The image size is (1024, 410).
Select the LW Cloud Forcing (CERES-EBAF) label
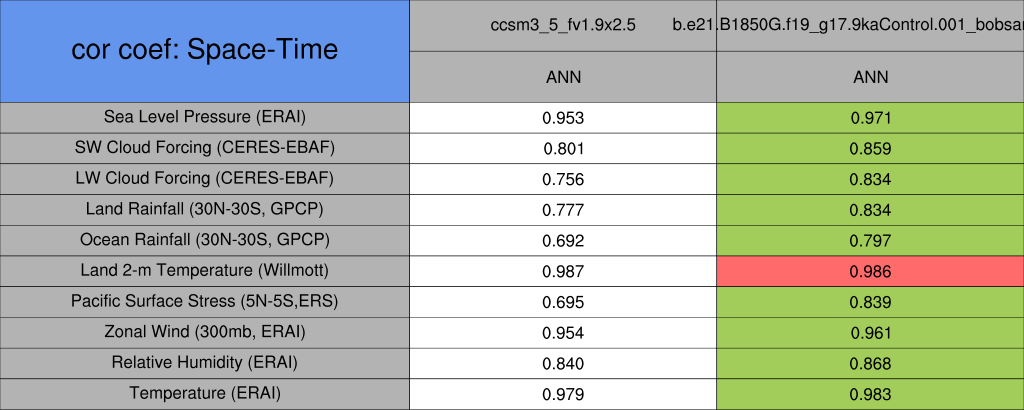205,179
